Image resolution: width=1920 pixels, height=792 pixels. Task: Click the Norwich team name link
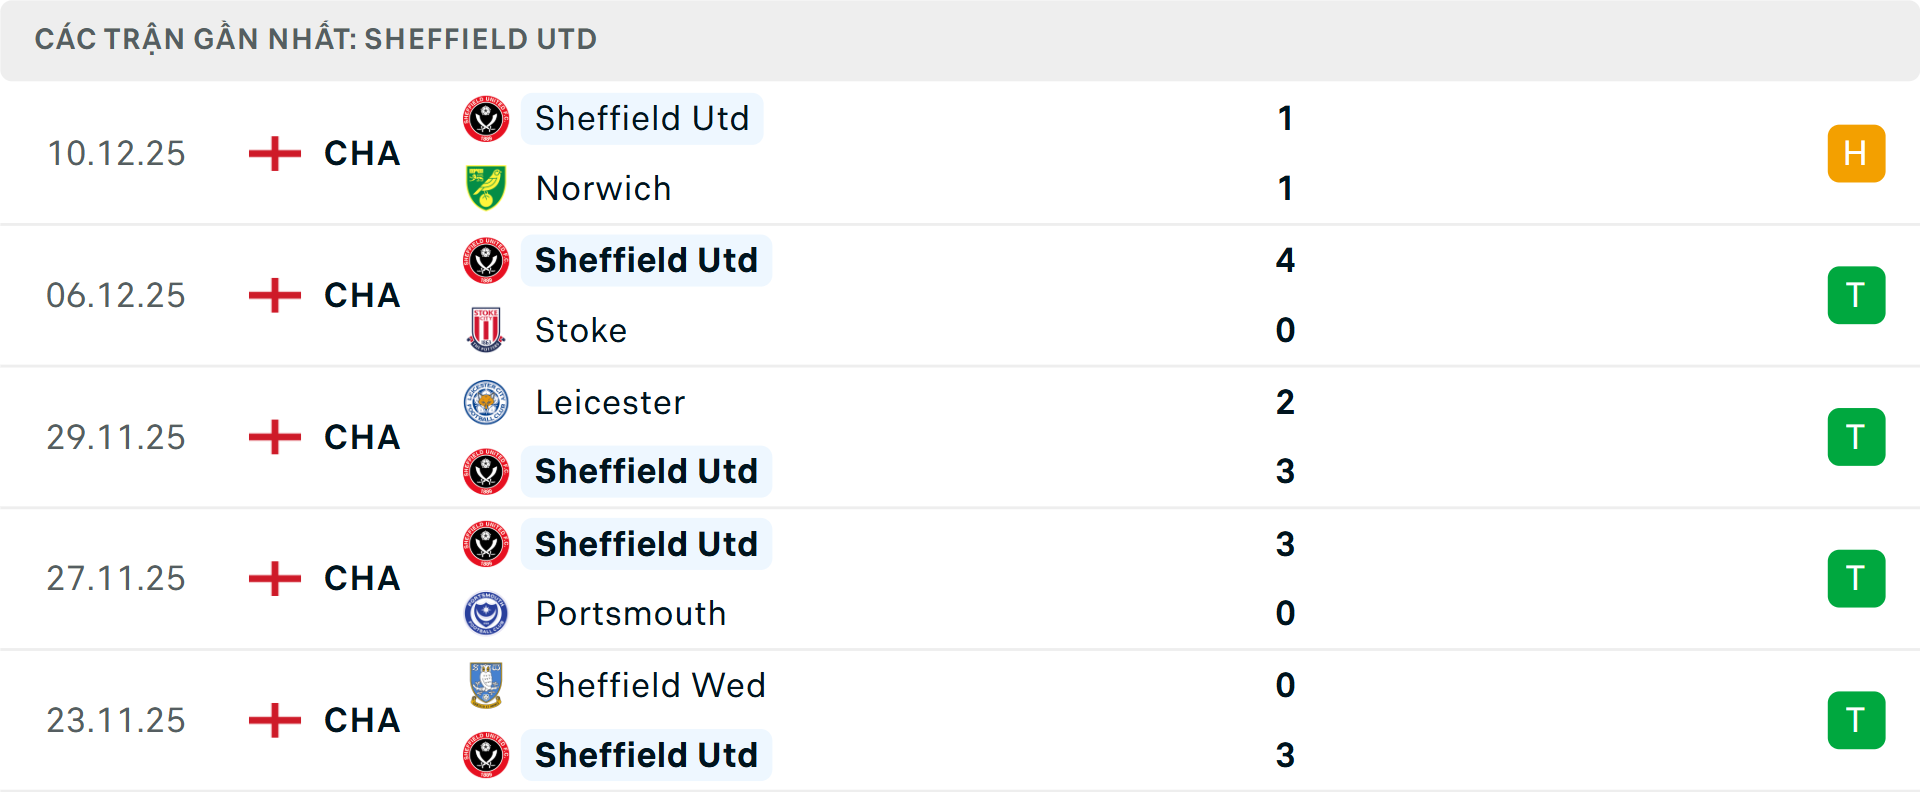click(x=603, y=187)
